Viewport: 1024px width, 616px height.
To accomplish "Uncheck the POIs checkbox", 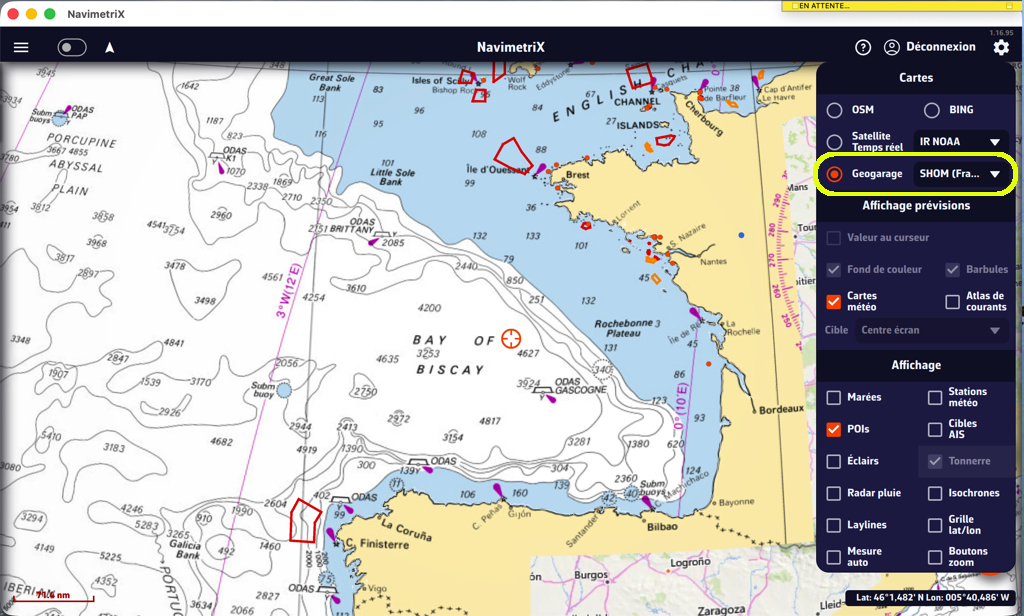I will [x=833, y=429].
